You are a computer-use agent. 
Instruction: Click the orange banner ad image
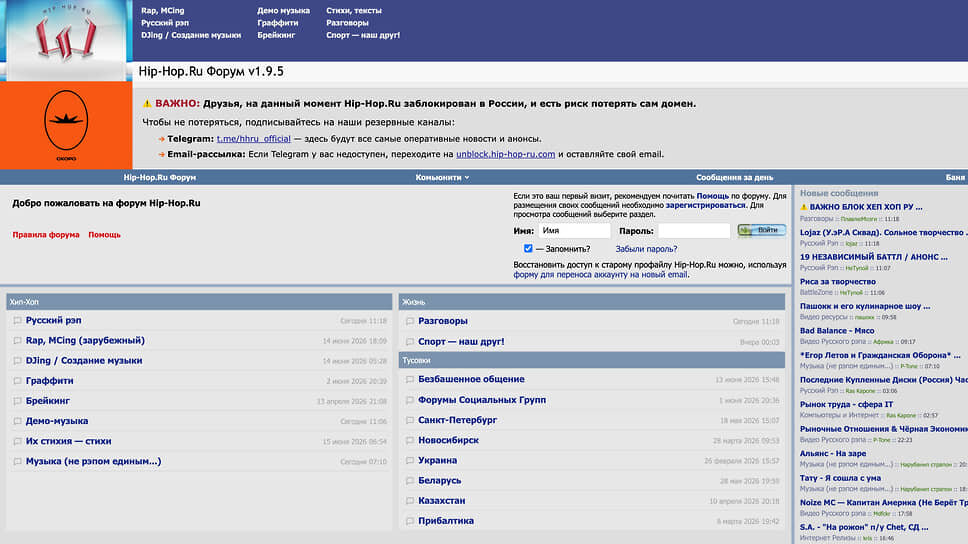[x=66, y=125]
